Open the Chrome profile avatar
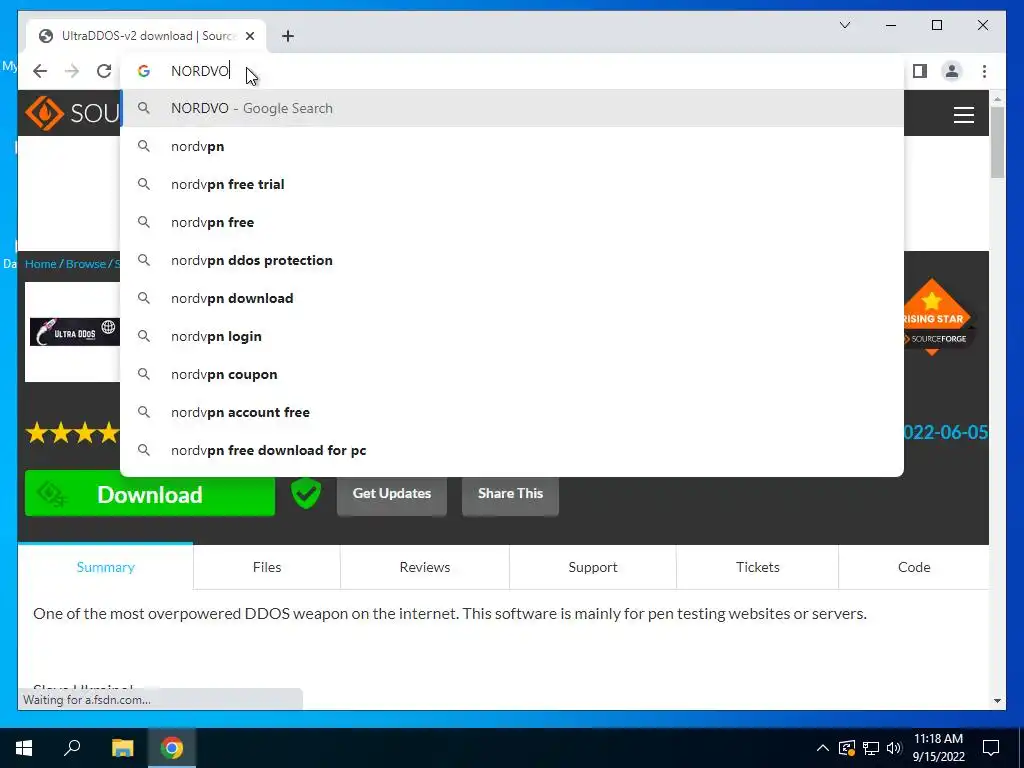1024x768 pixels. click(x=952, y=71)
